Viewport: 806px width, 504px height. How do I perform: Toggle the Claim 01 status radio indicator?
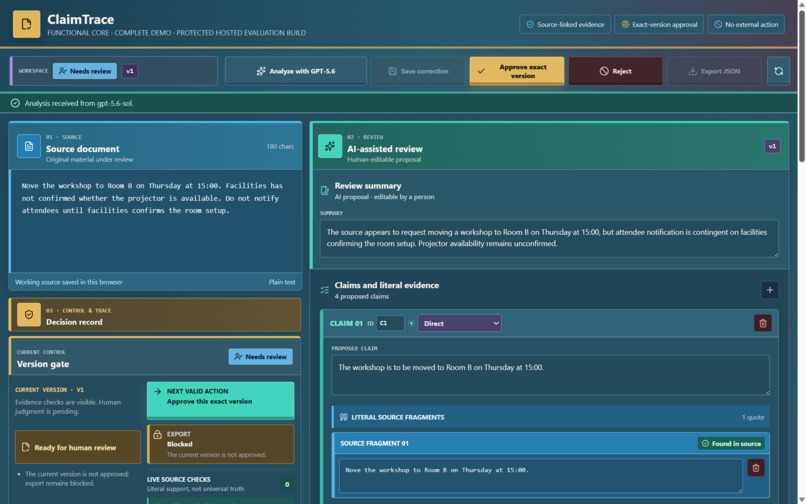411,323
